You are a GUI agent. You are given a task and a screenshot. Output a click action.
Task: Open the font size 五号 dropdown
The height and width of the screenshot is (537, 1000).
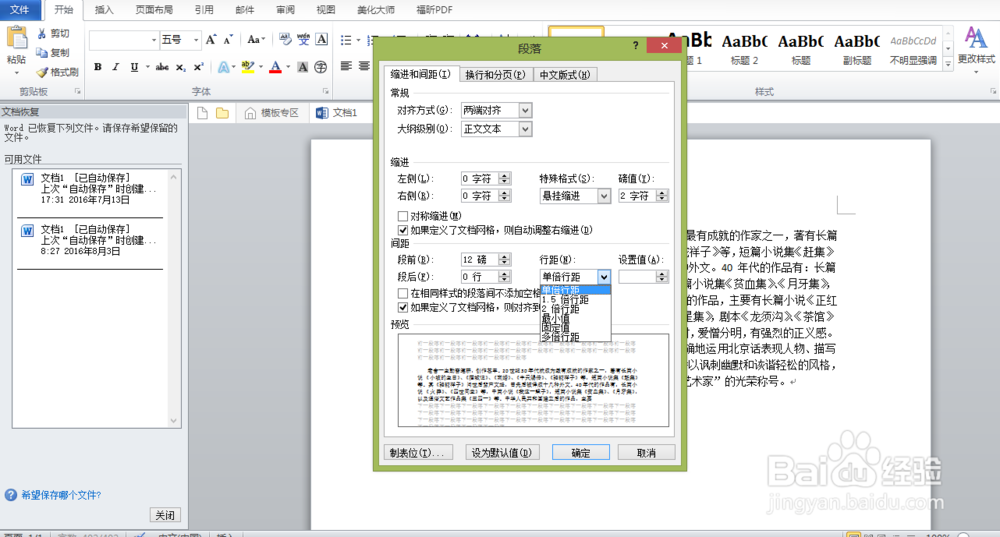tap(196, 40)
